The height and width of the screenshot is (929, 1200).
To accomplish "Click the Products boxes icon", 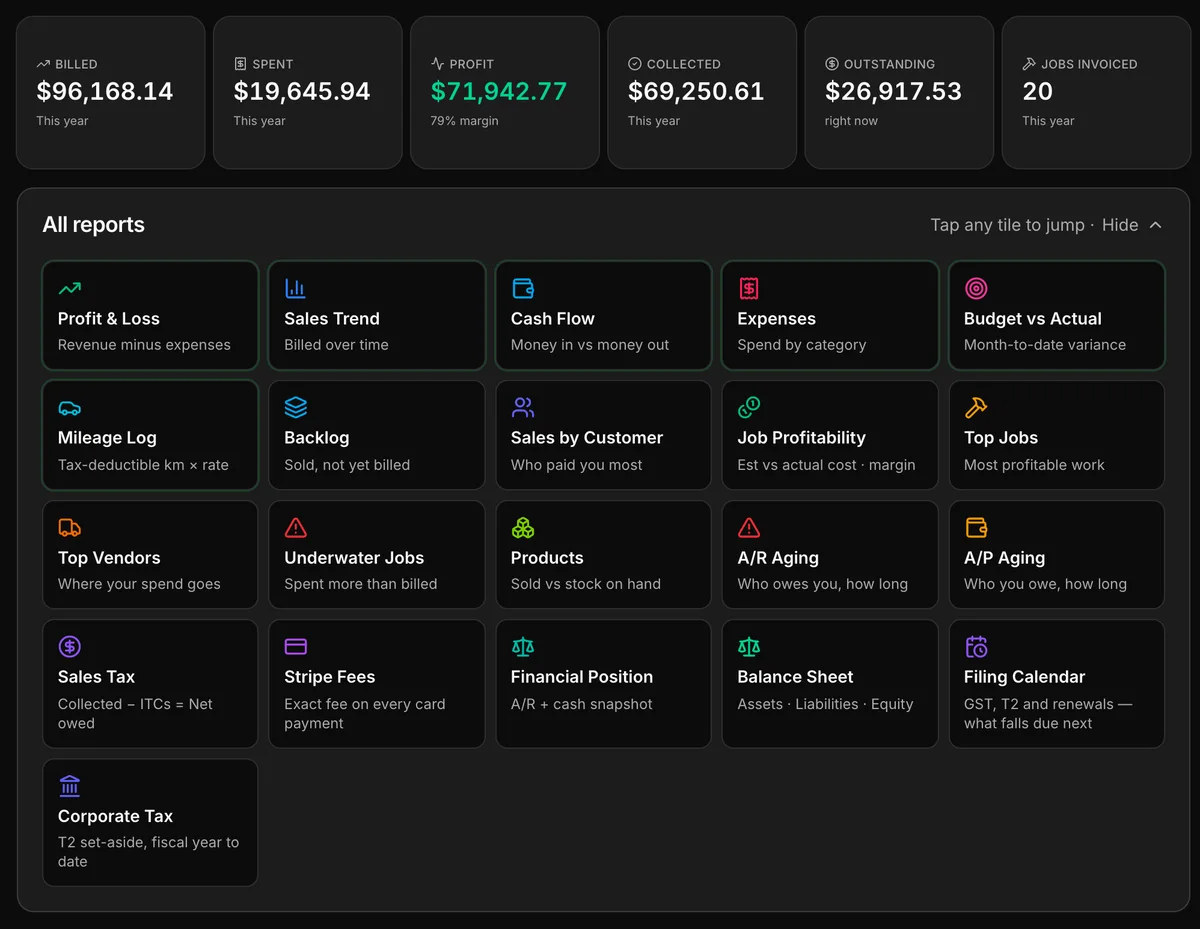I will point(523,528).
